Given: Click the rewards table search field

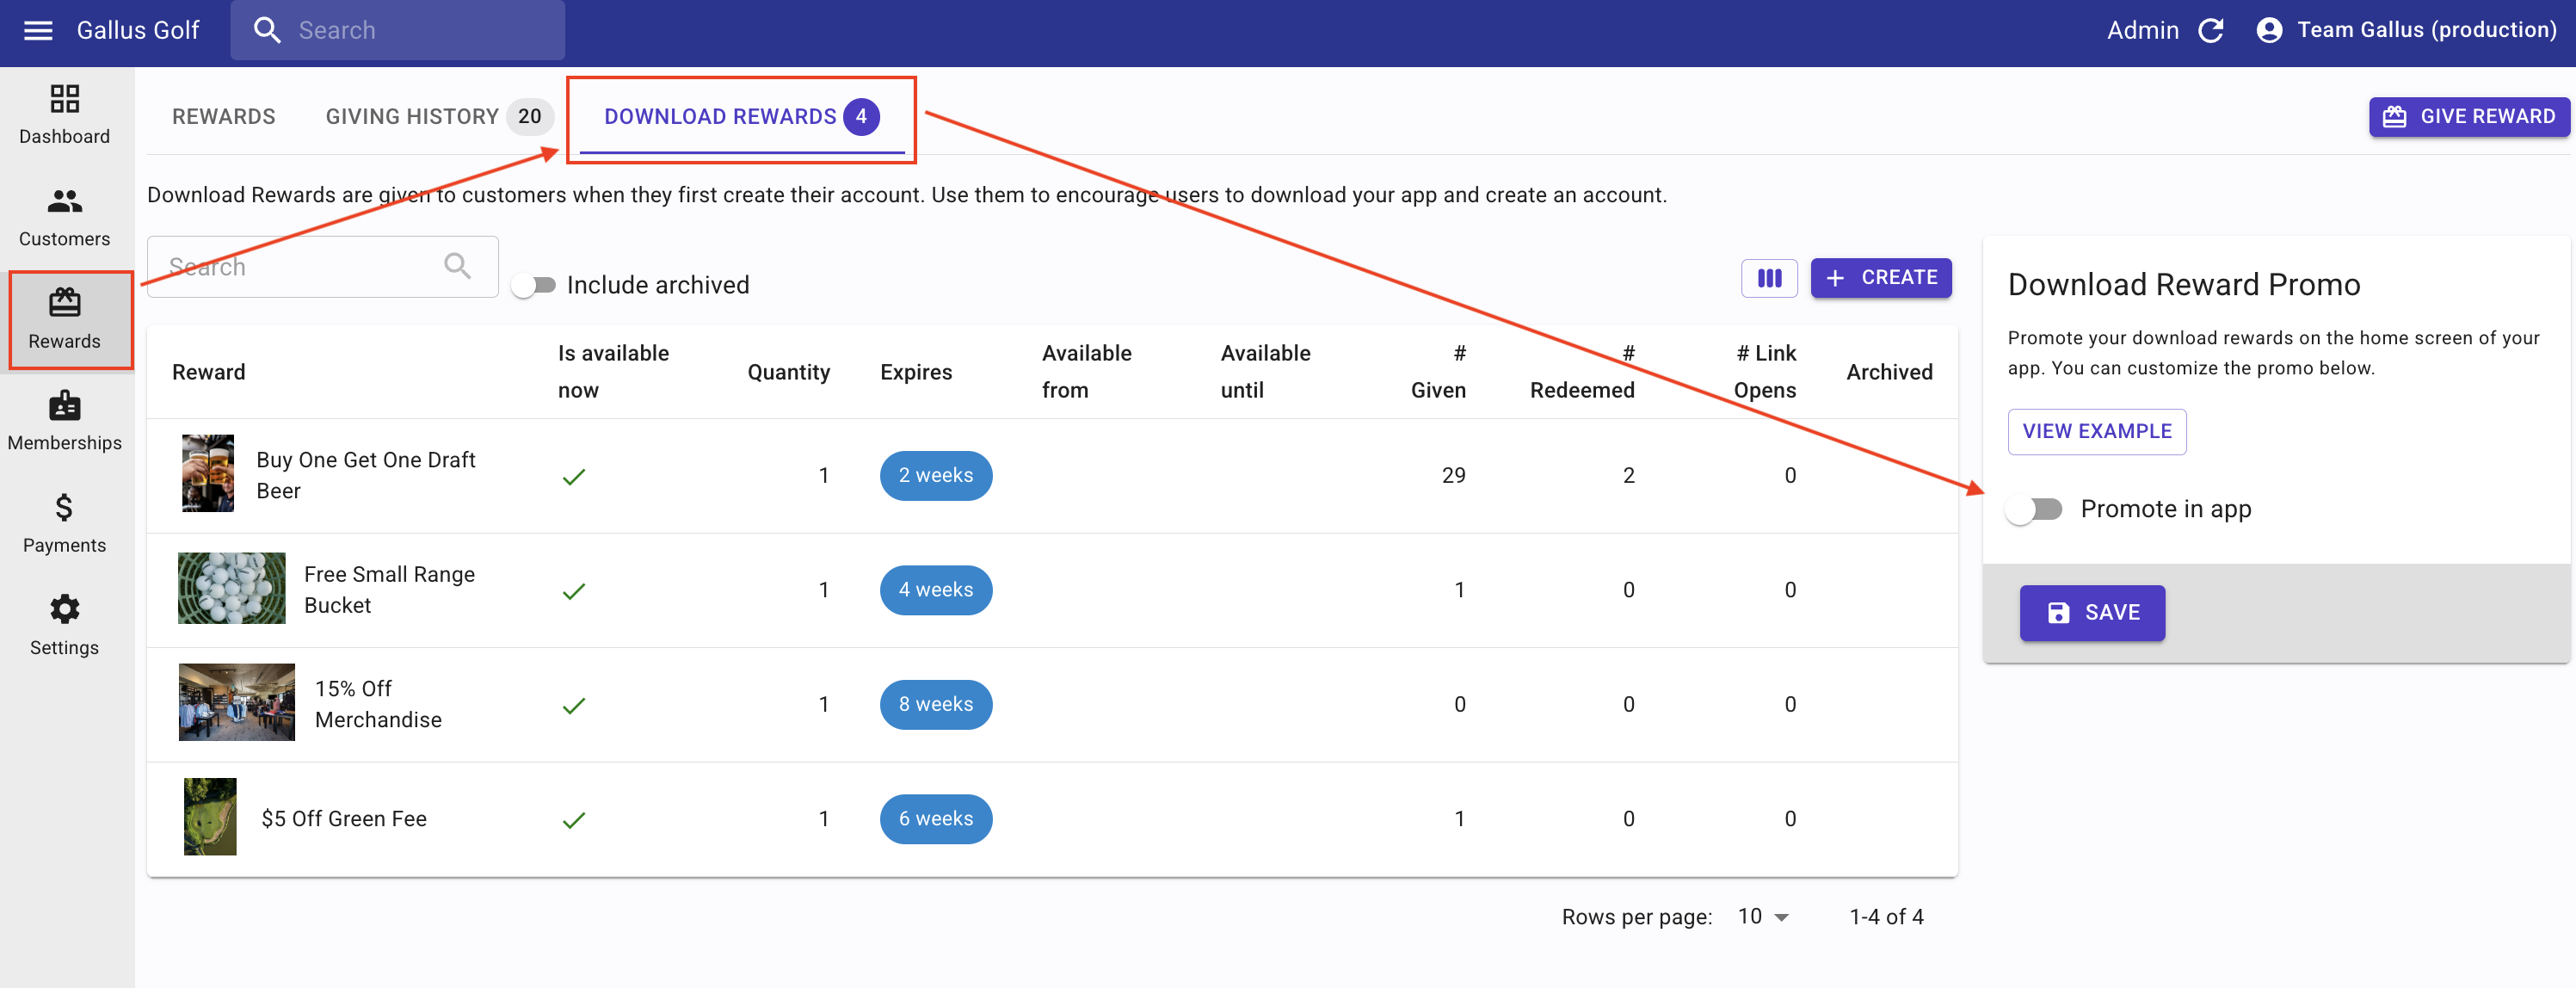Looking at the screenshot, I should pyautogui.click(x=300, y=267).
